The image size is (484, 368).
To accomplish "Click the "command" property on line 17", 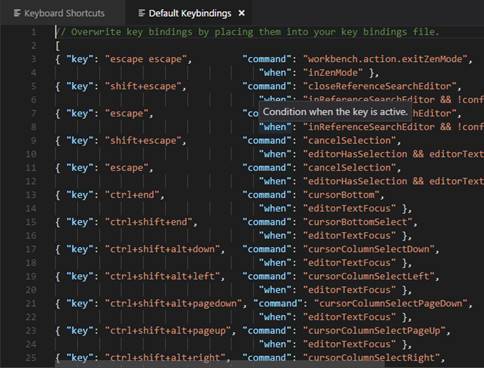I will click(267, 249).
